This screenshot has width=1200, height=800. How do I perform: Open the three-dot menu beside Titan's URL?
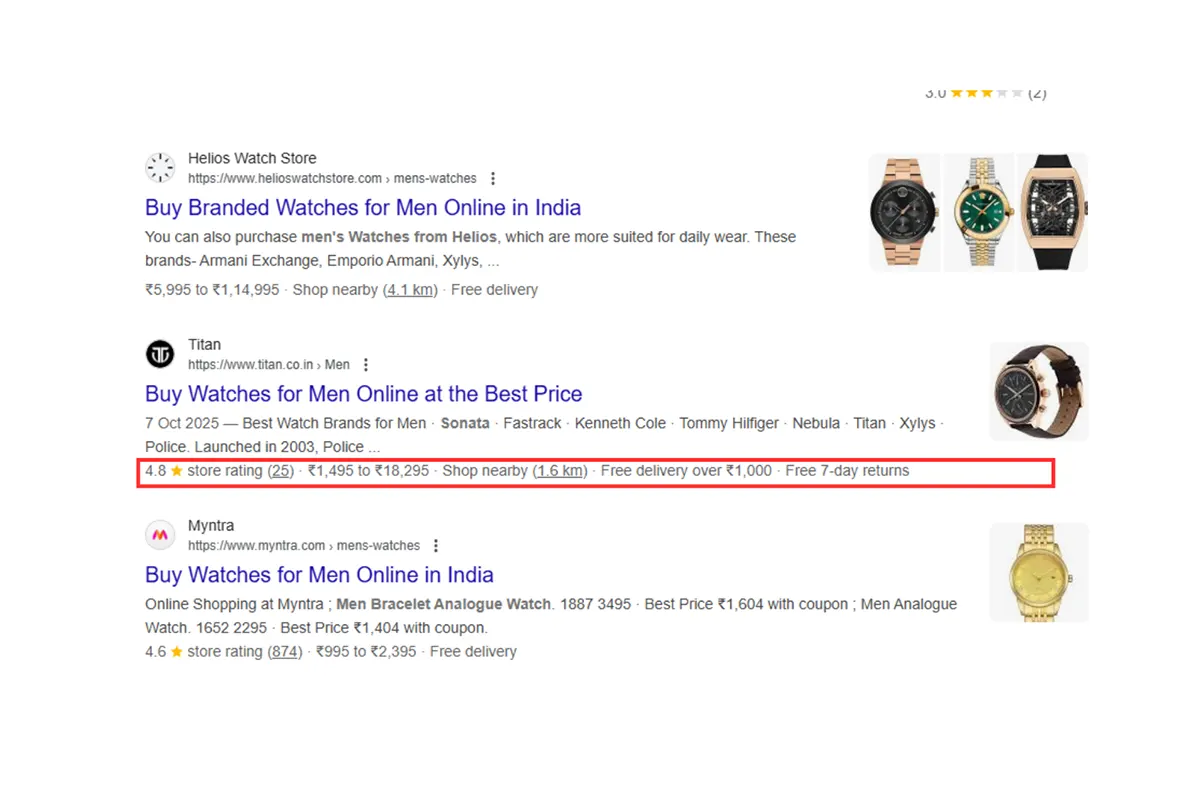(366, 364)
